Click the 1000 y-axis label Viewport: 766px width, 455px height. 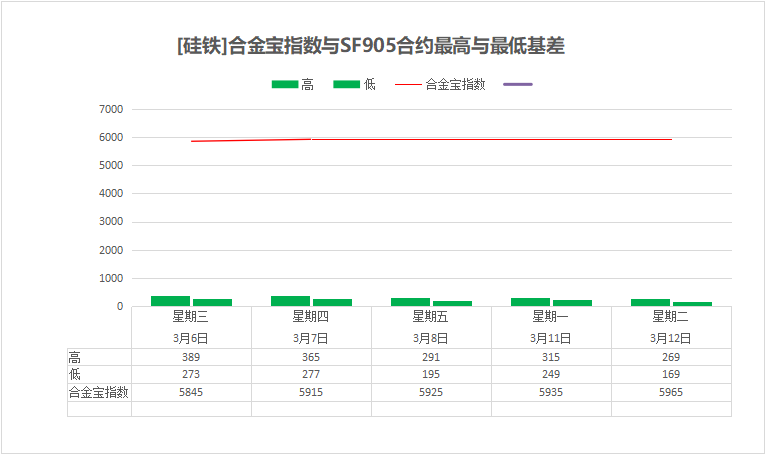click(x=111, y=278)
